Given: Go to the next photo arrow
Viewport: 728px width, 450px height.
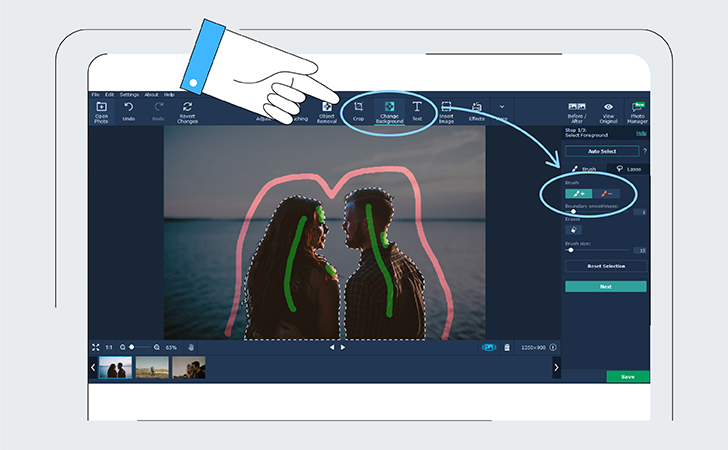Looking at the screenshot, I should pyautogui.click(x=343, y=347).
